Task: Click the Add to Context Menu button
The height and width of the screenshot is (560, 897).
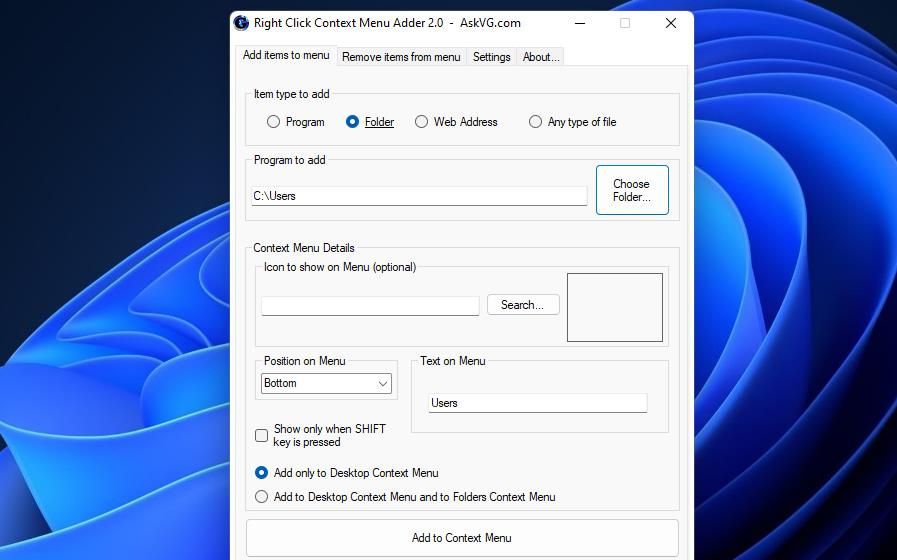Action: [462, 538]
